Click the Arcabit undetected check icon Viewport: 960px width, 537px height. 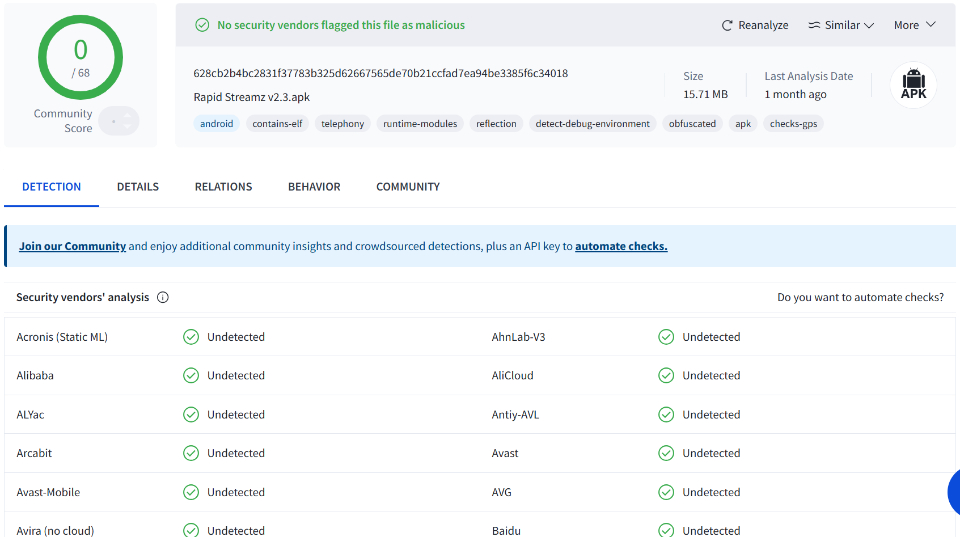191,453
